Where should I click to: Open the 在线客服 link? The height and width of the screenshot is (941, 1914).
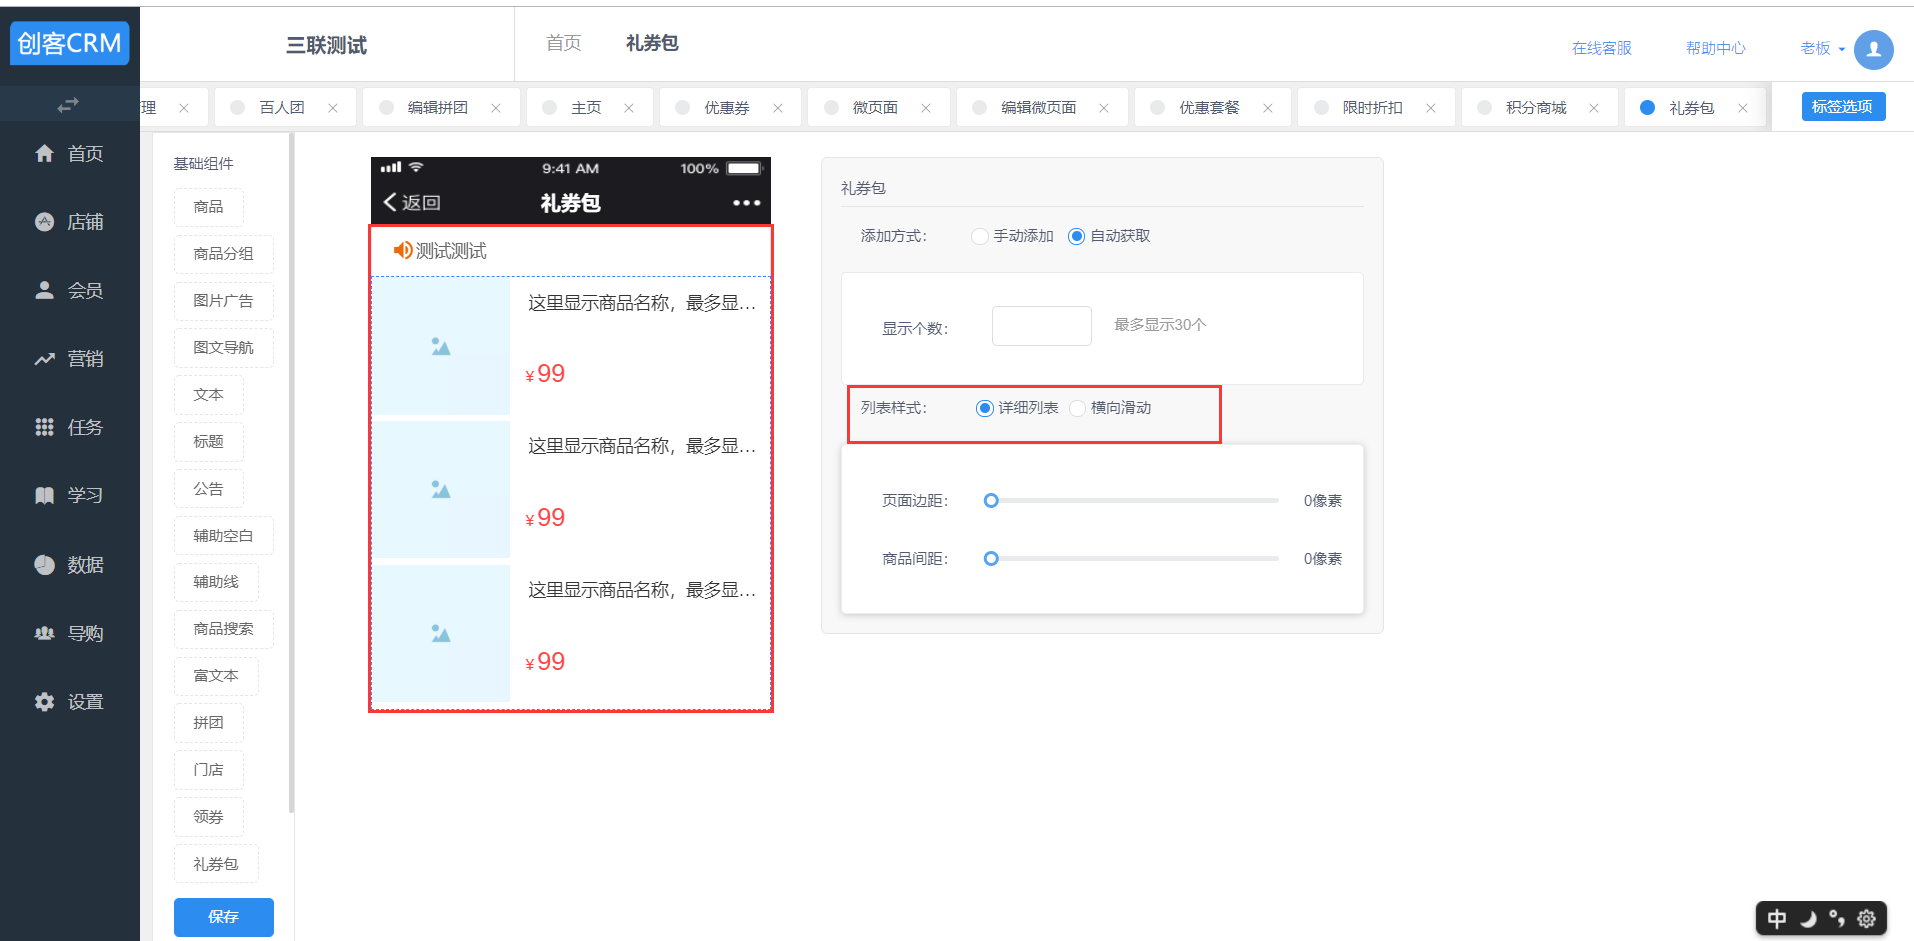point(1601,48)
